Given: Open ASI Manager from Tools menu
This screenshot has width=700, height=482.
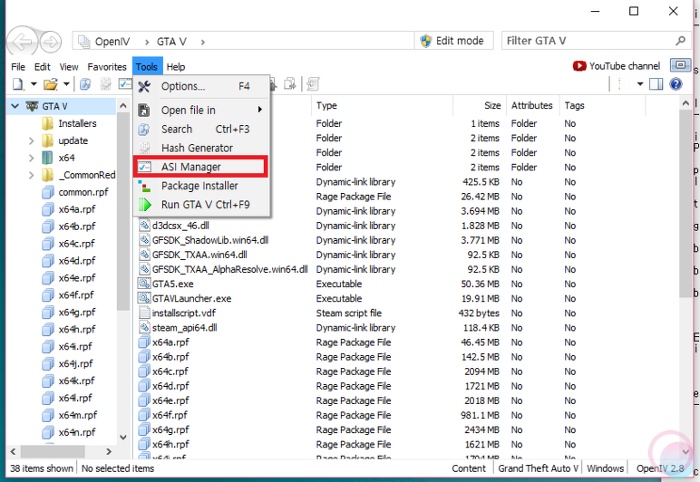Looking at the screenshot, I should click(200, 167).
